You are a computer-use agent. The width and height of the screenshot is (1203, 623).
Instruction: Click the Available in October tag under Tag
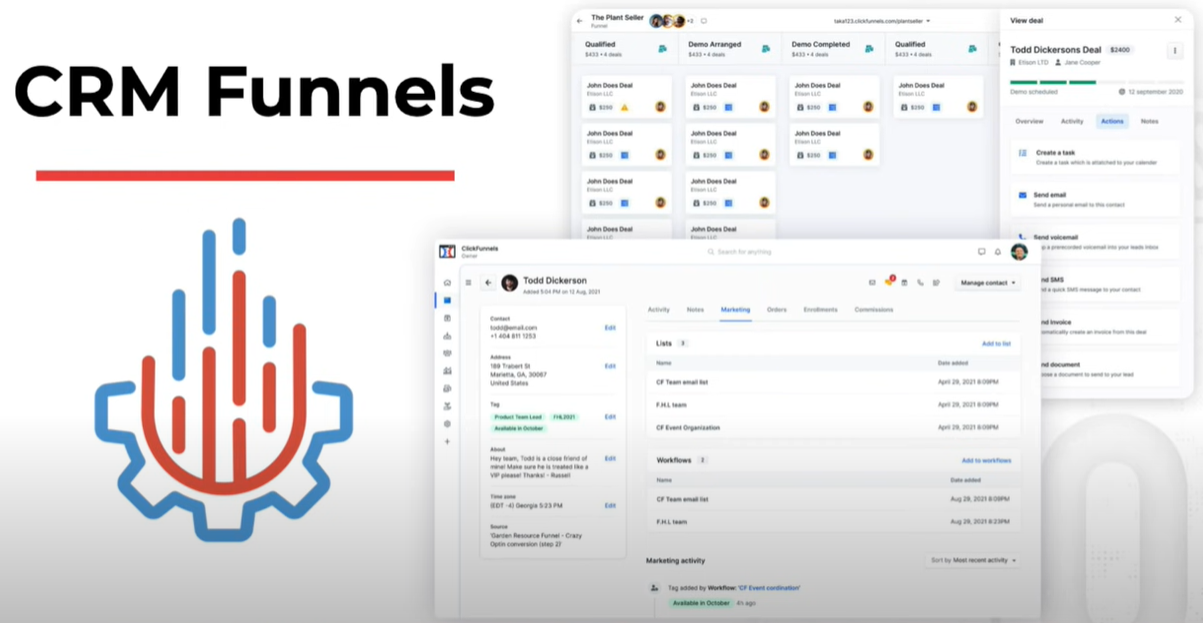(x=519, y=428)
